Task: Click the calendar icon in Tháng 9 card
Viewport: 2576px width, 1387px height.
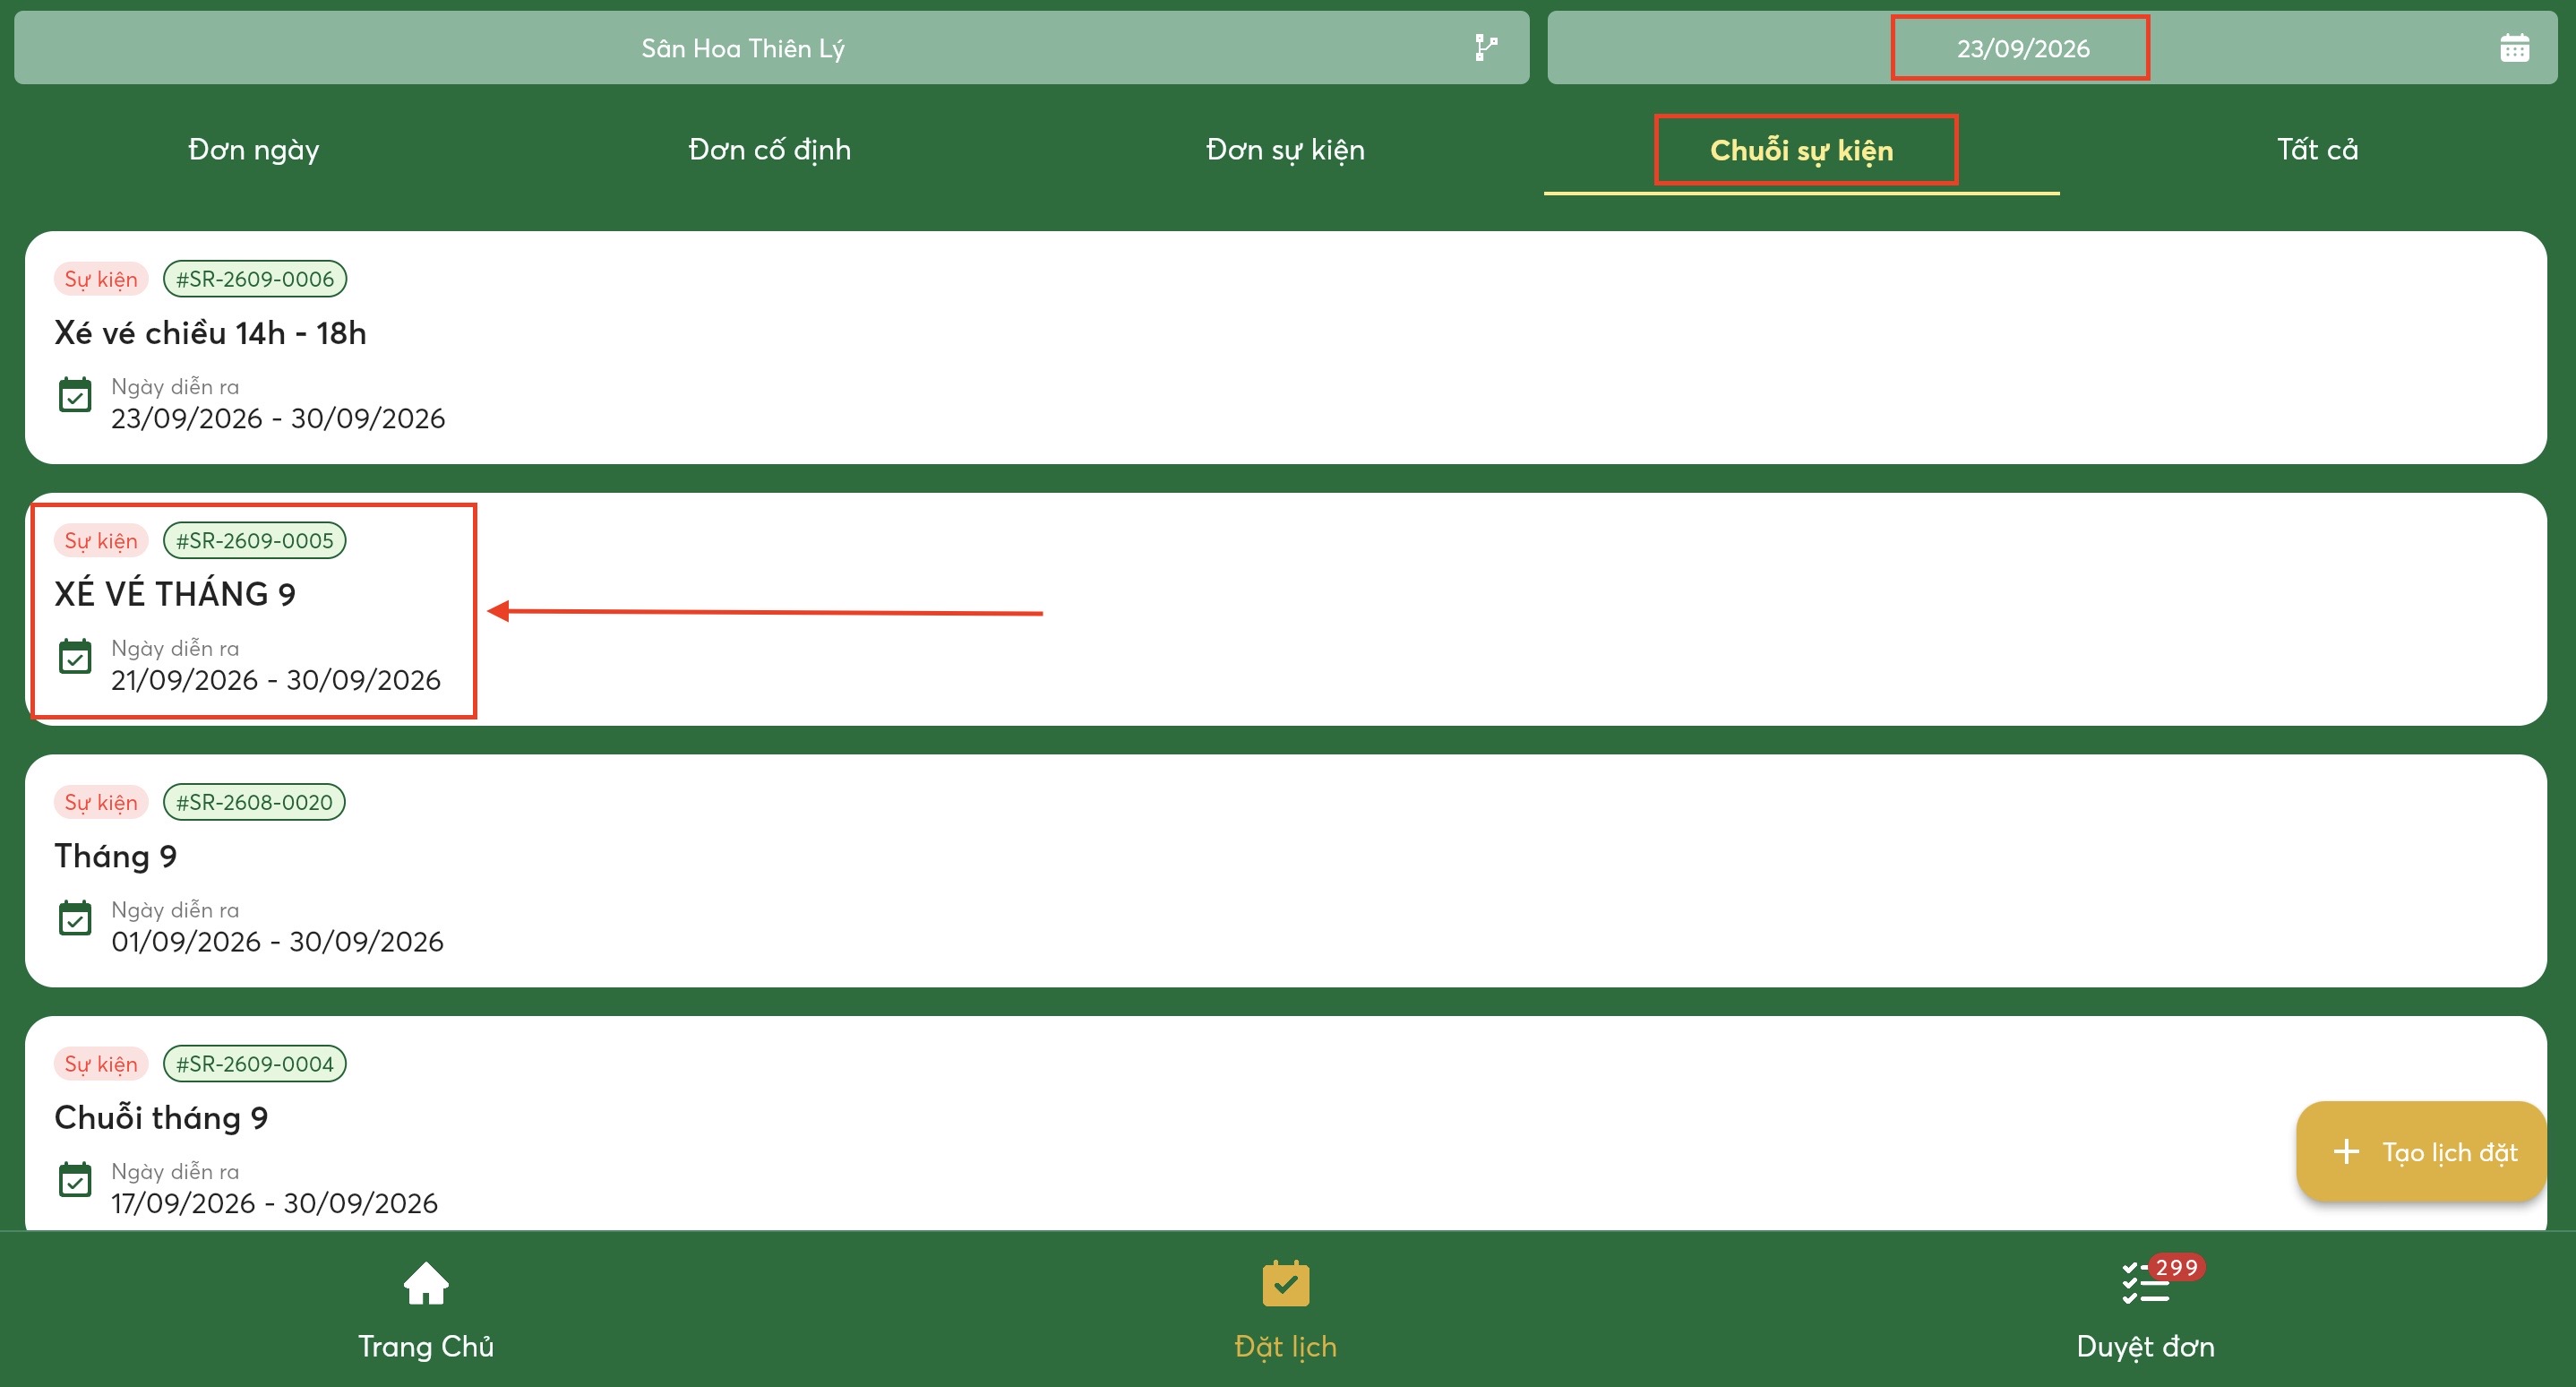Action: (75, 918)
